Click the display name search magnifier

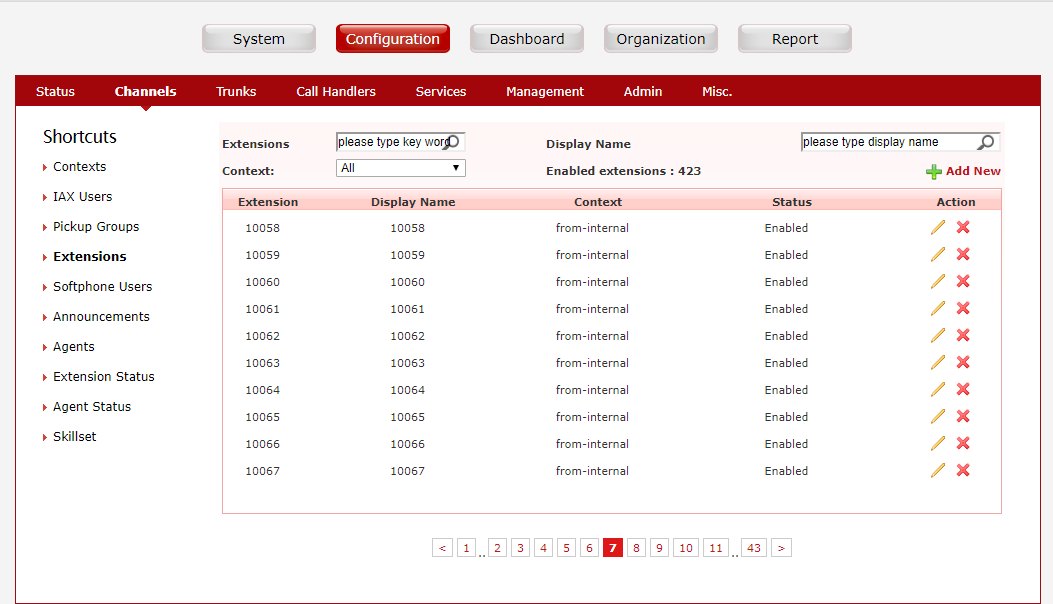[x=986, y=142]
